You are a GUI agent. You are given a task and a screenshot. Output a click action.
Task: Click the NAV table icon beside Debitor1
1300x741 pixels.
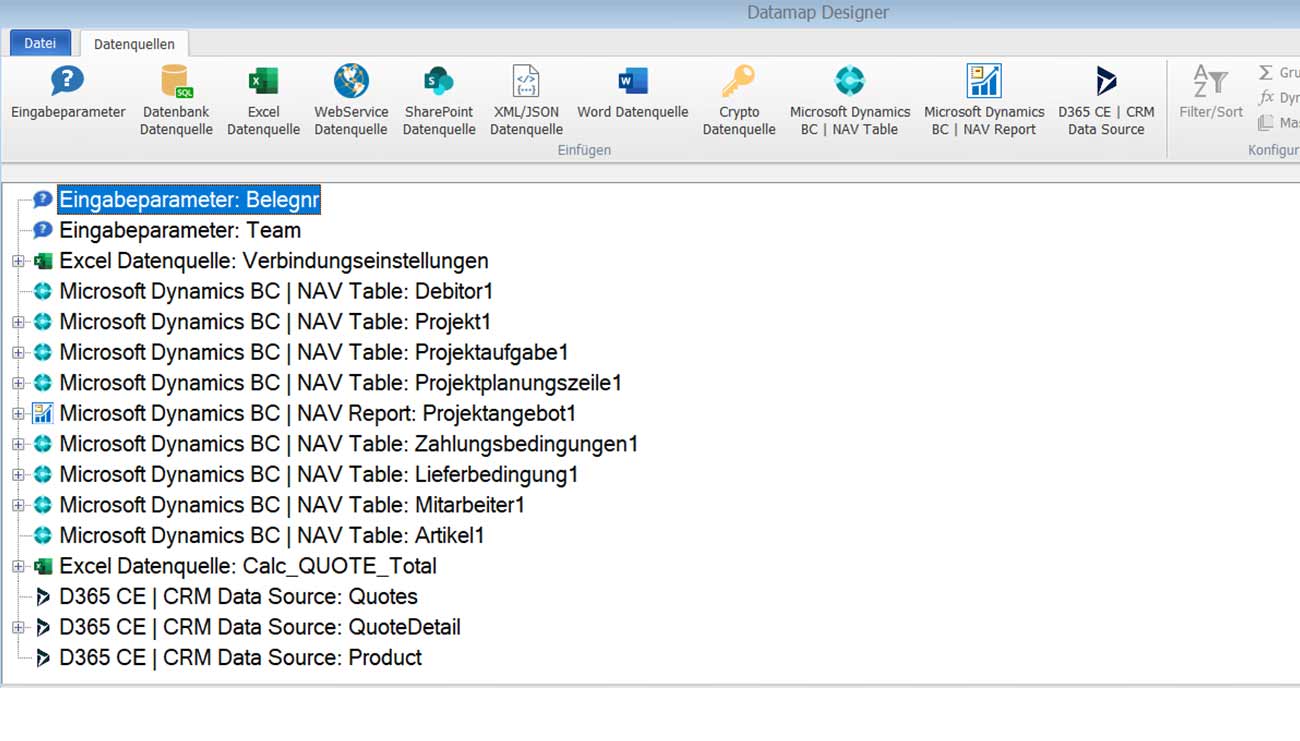pos(42,291)
